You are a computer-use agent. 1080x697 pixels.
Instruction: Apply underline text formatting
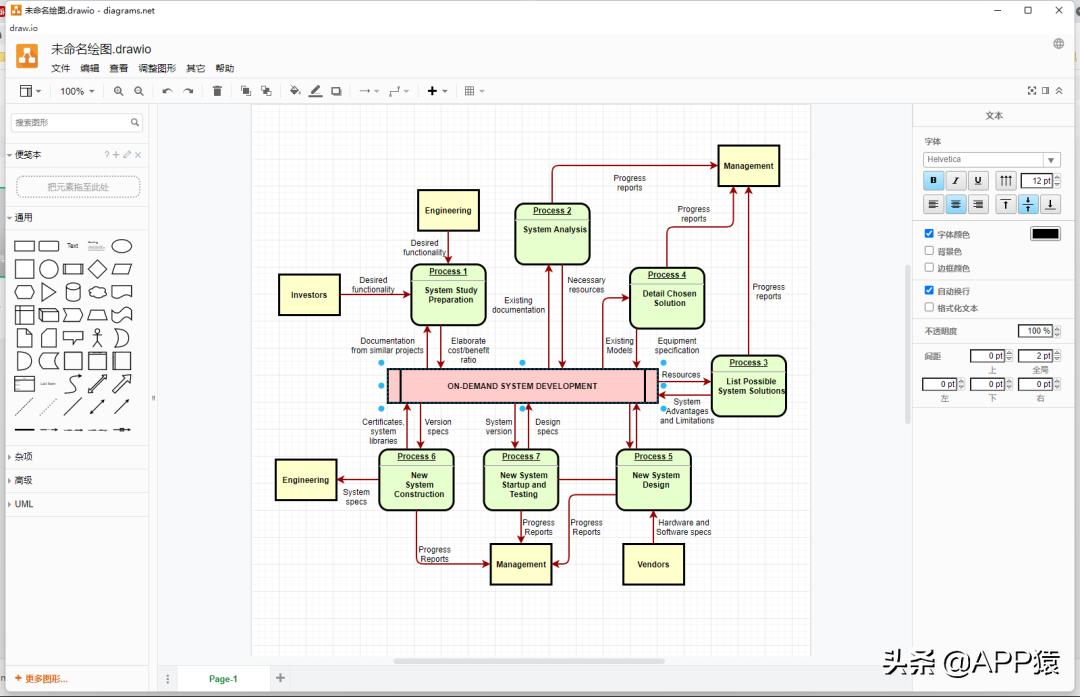[x=978, y=181]
